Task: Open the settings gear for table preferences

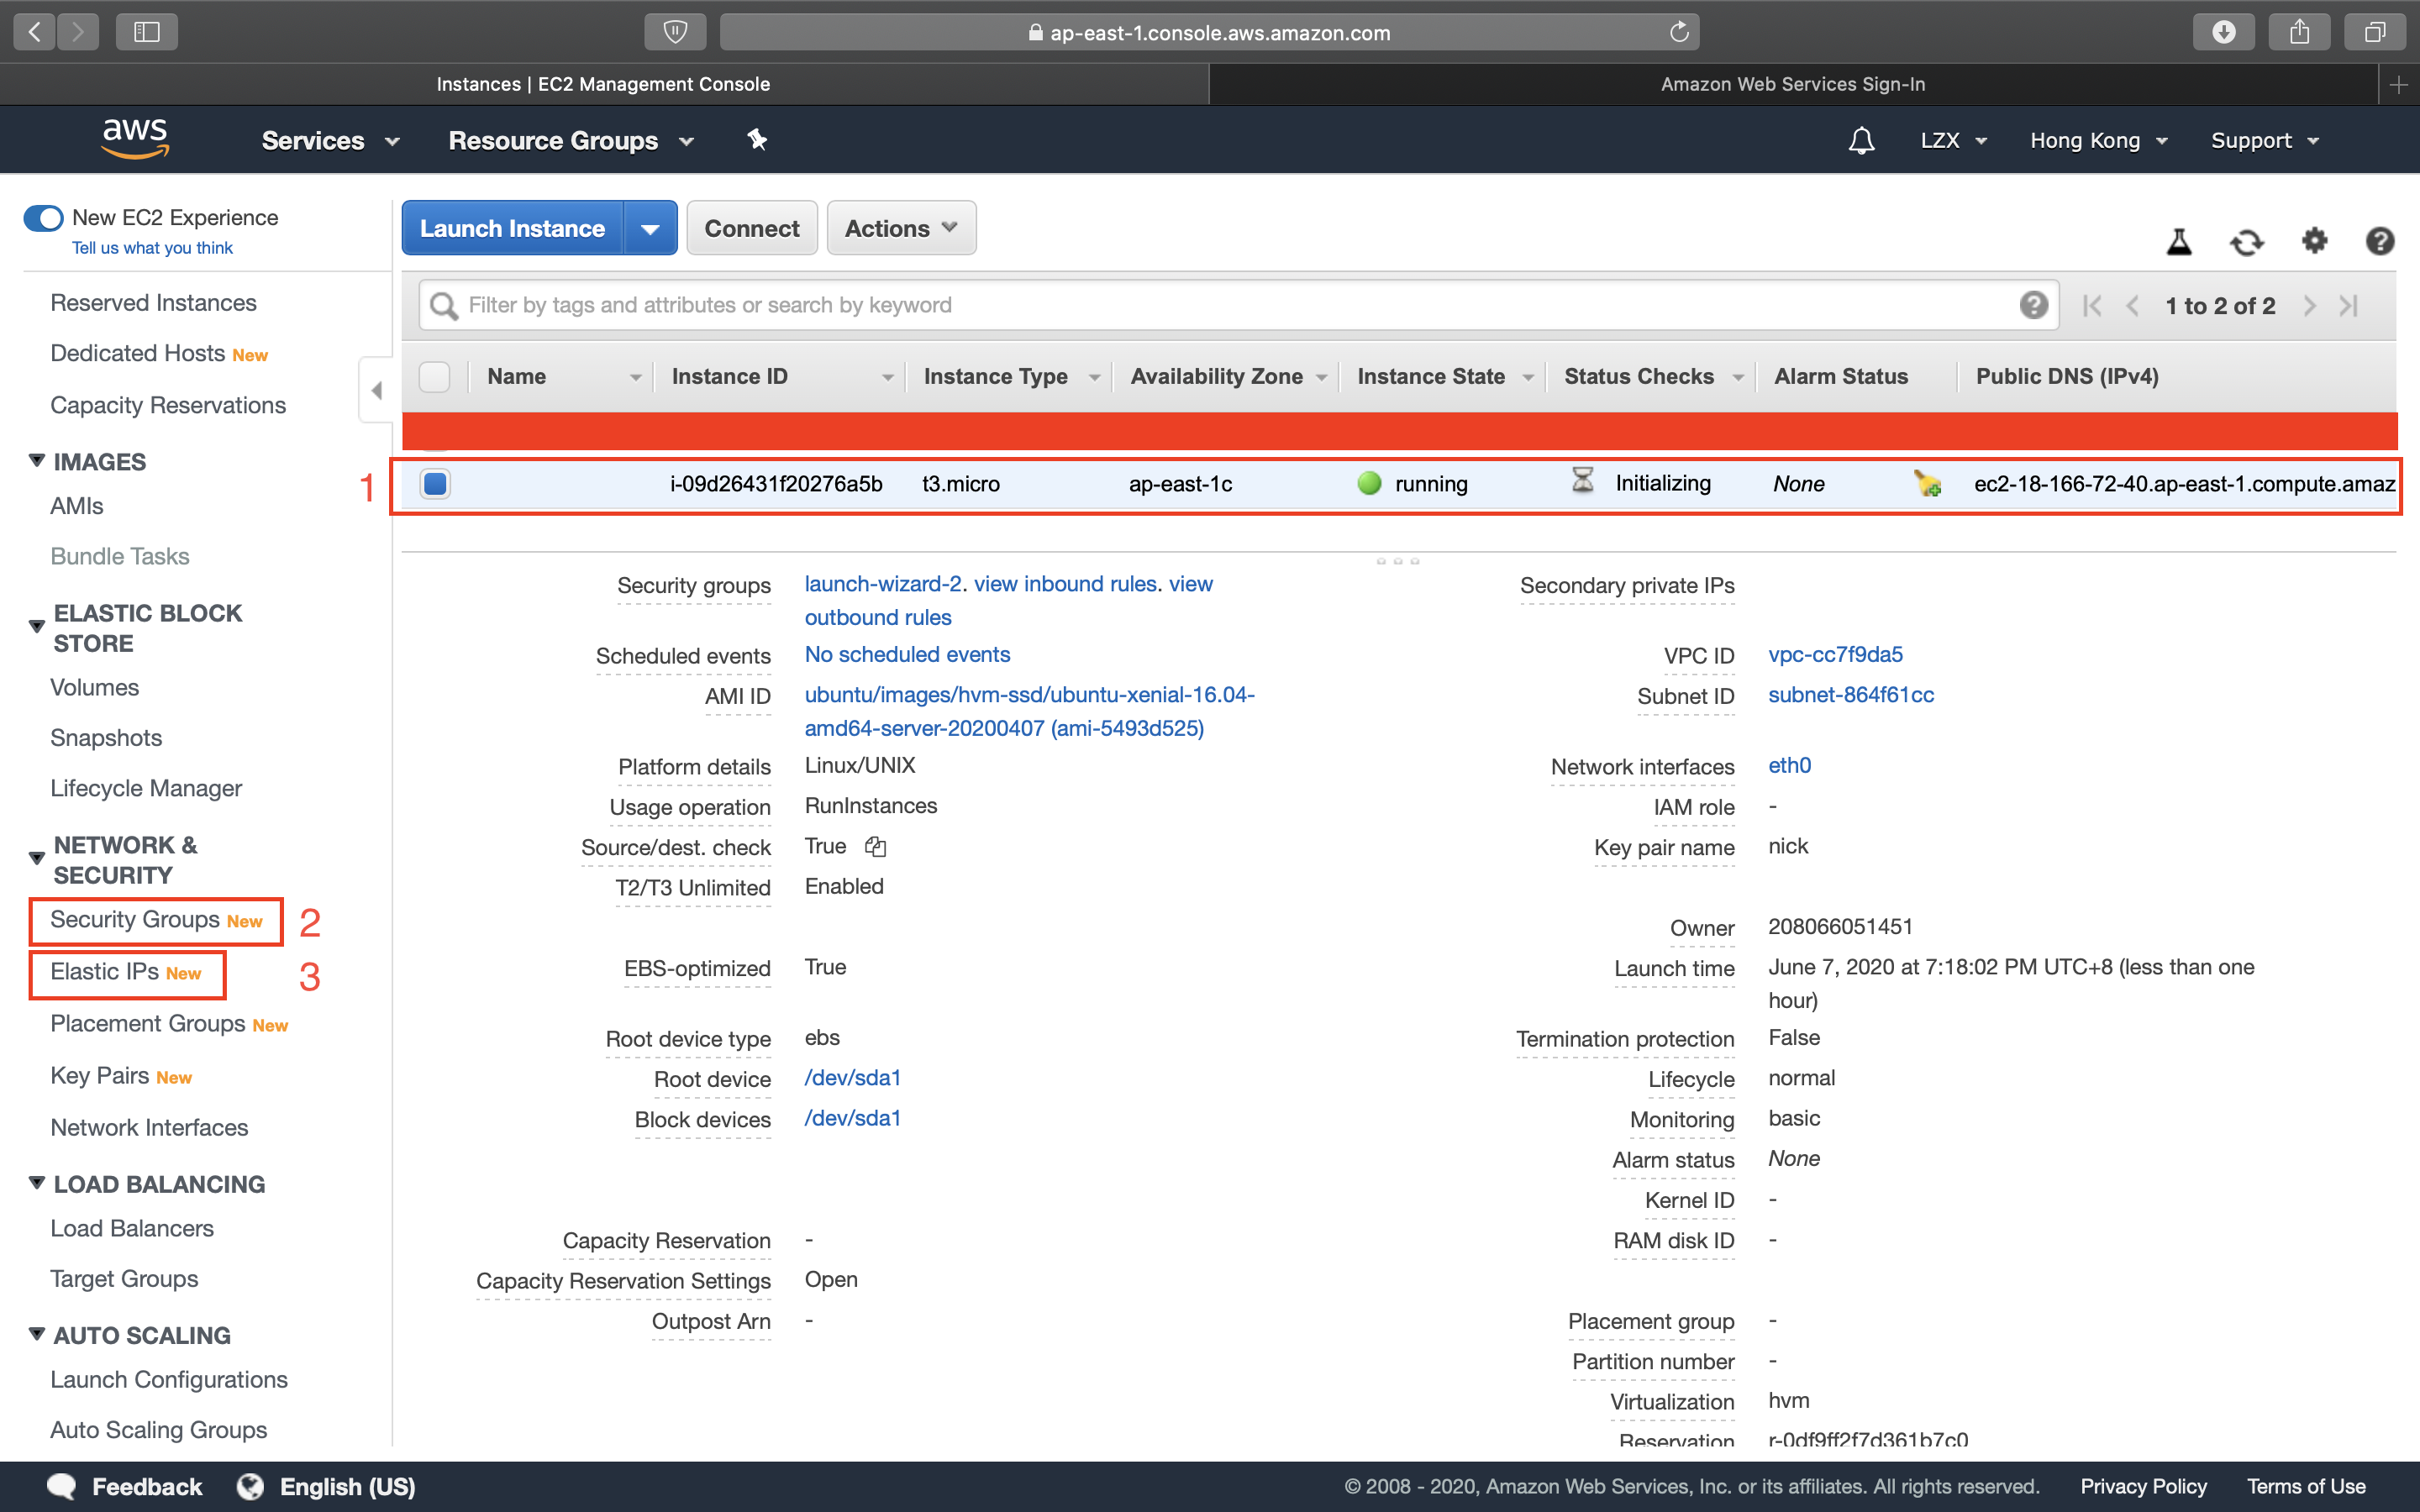Action: [2314, 241]
